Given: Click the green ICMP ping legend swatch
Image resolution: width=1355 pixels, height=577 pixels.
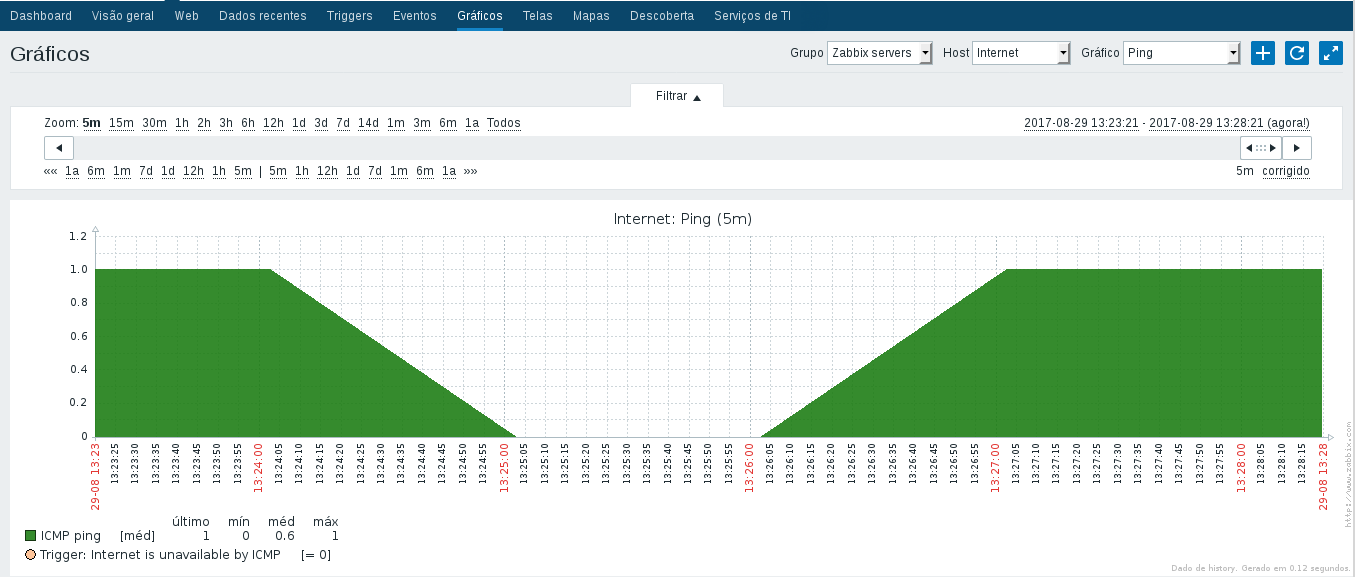Looking at the screenshot, I should [x=30, y=536].
